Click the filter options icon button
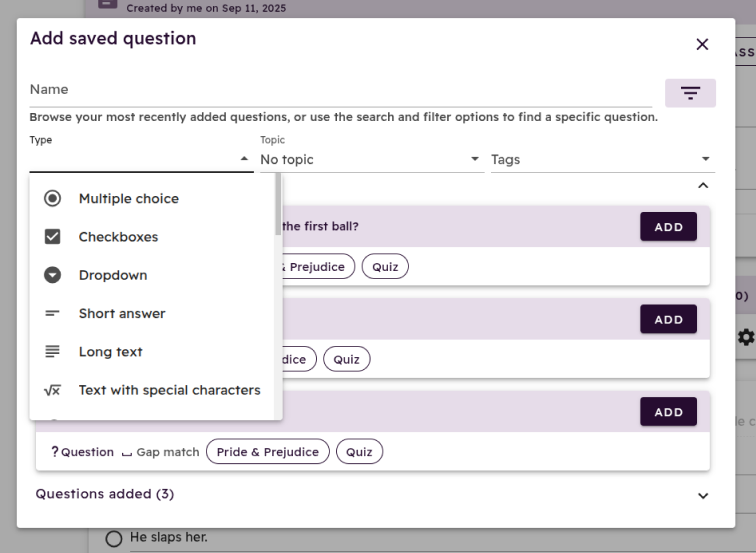Screen dimensions: 756x553 tap(690, 93)
